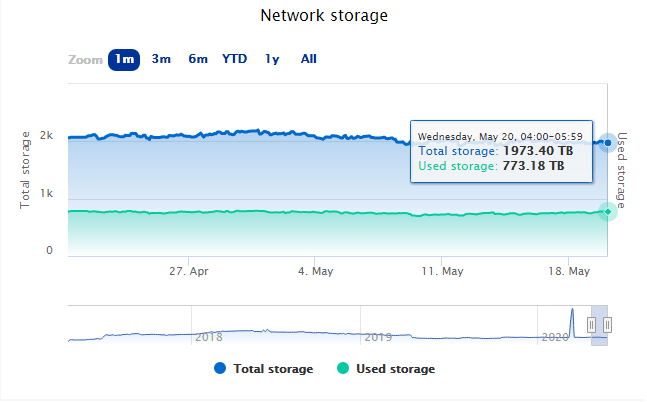Choose the YTD zoom option
The height and width of the screenshot is (402, 647).
pos(234,59)
